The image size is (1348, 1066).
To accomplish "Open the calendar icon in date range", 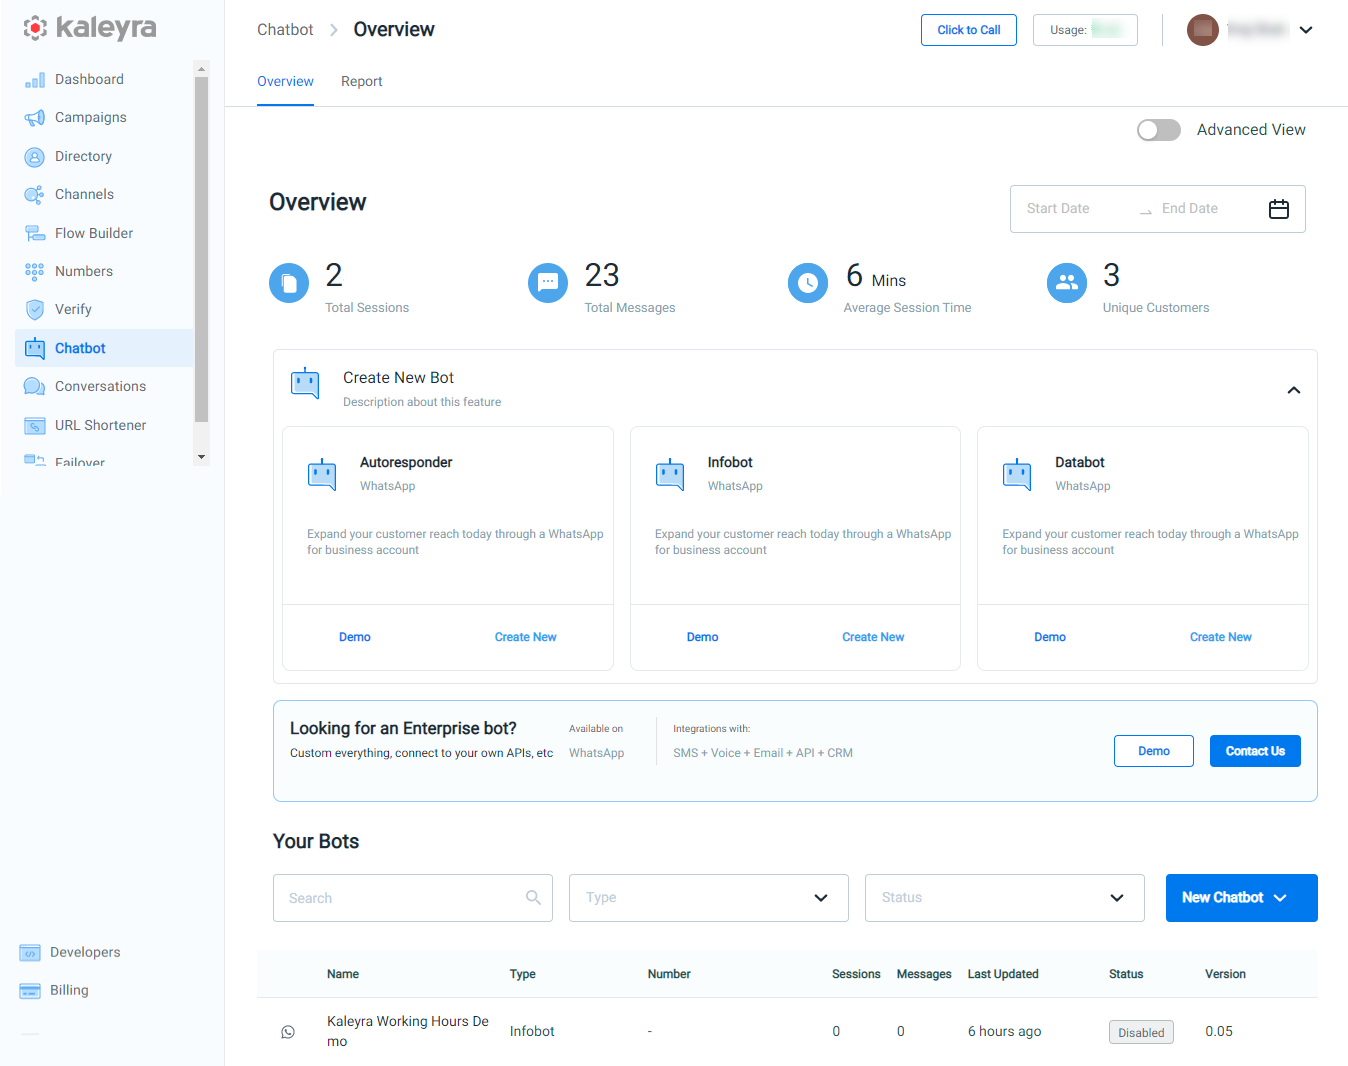I will (x=1279, y=209).
